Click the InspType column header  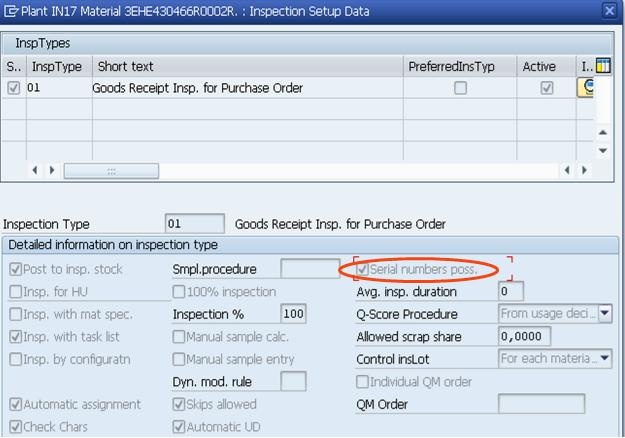click(59, 66)
